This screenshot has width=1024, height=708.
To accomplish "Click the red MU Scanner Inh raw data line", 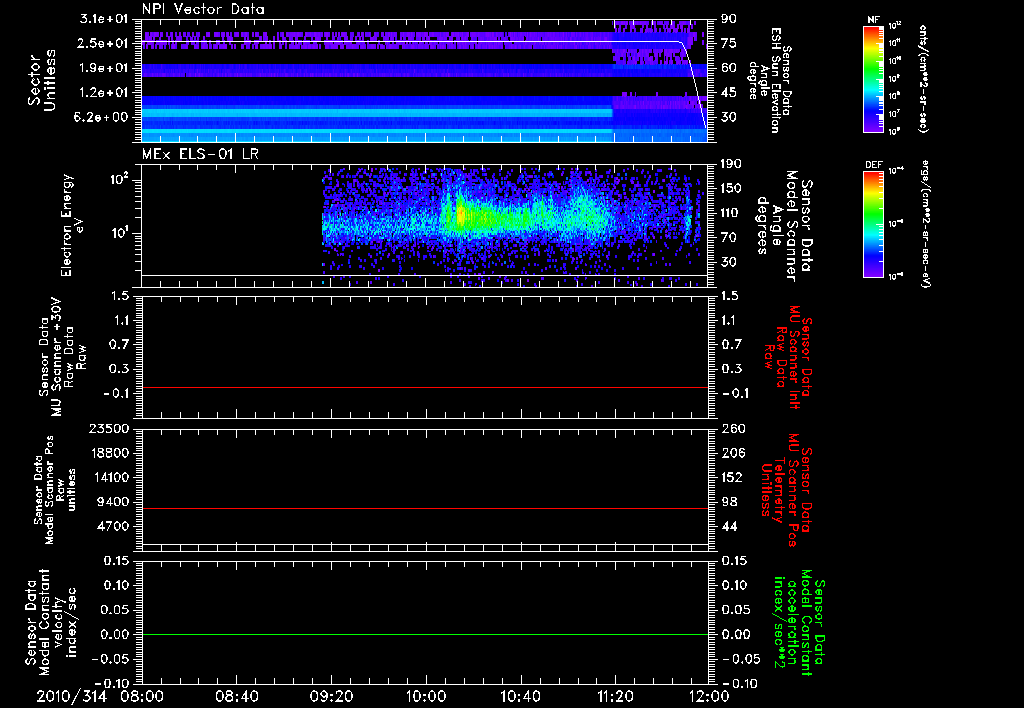I will coord(424,387).
